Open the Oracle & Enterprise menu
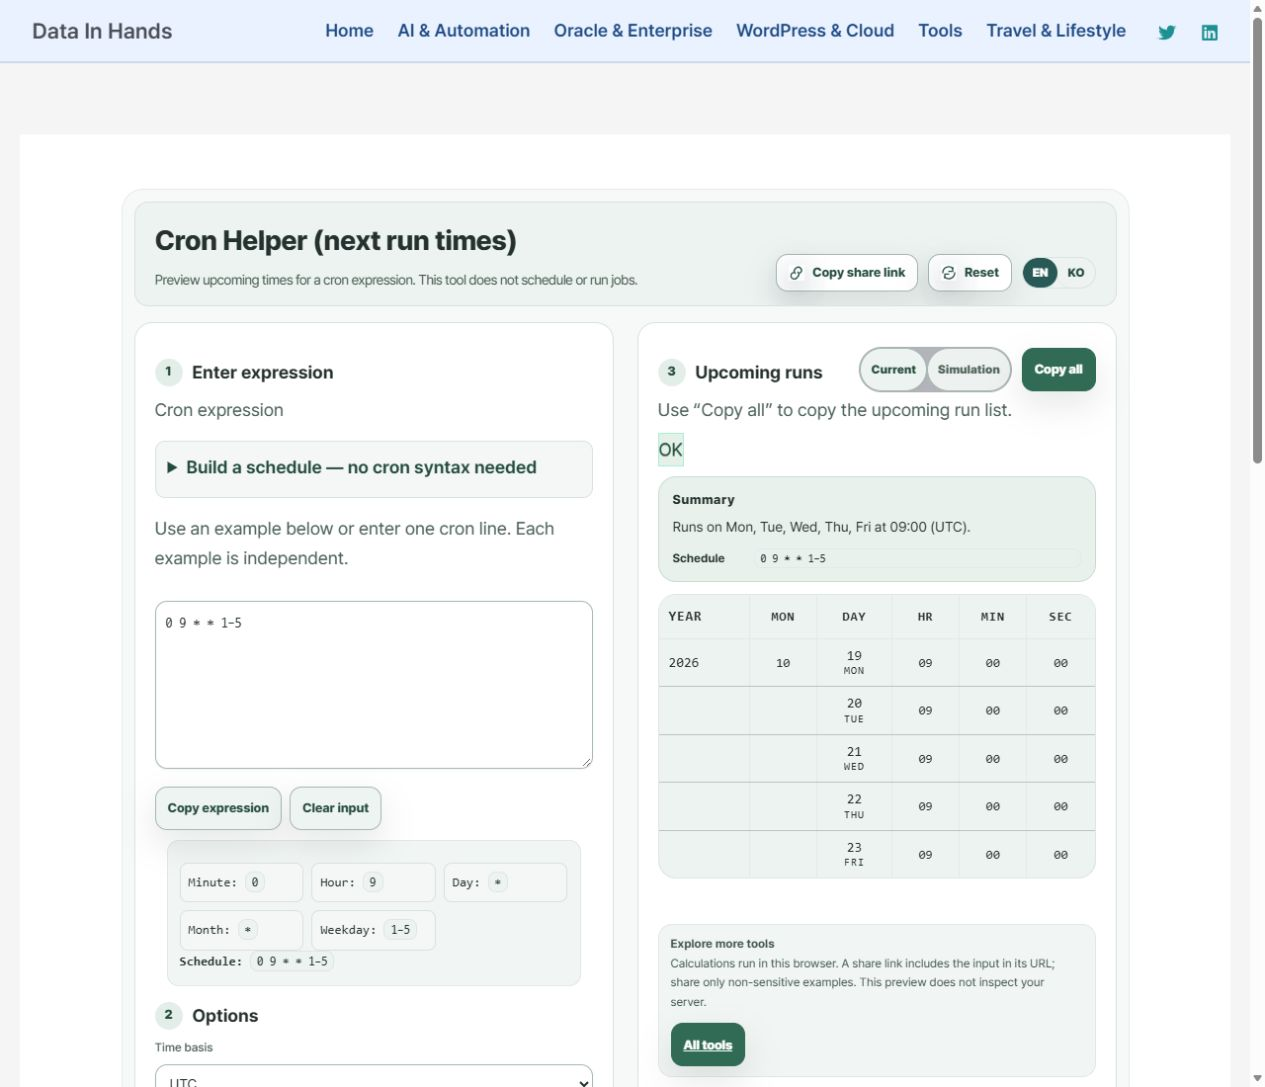Screen dimensions: 1265x1087 [x=633, y=31]
